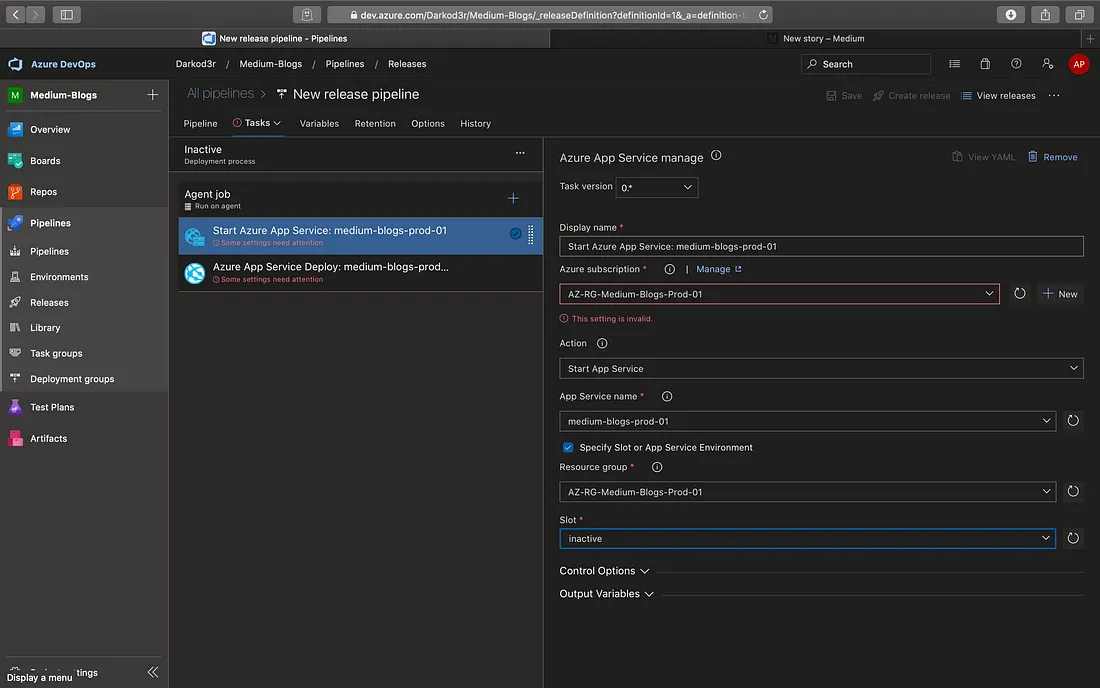Open Deployment groups in the sidebar

(x=72, y=379)
